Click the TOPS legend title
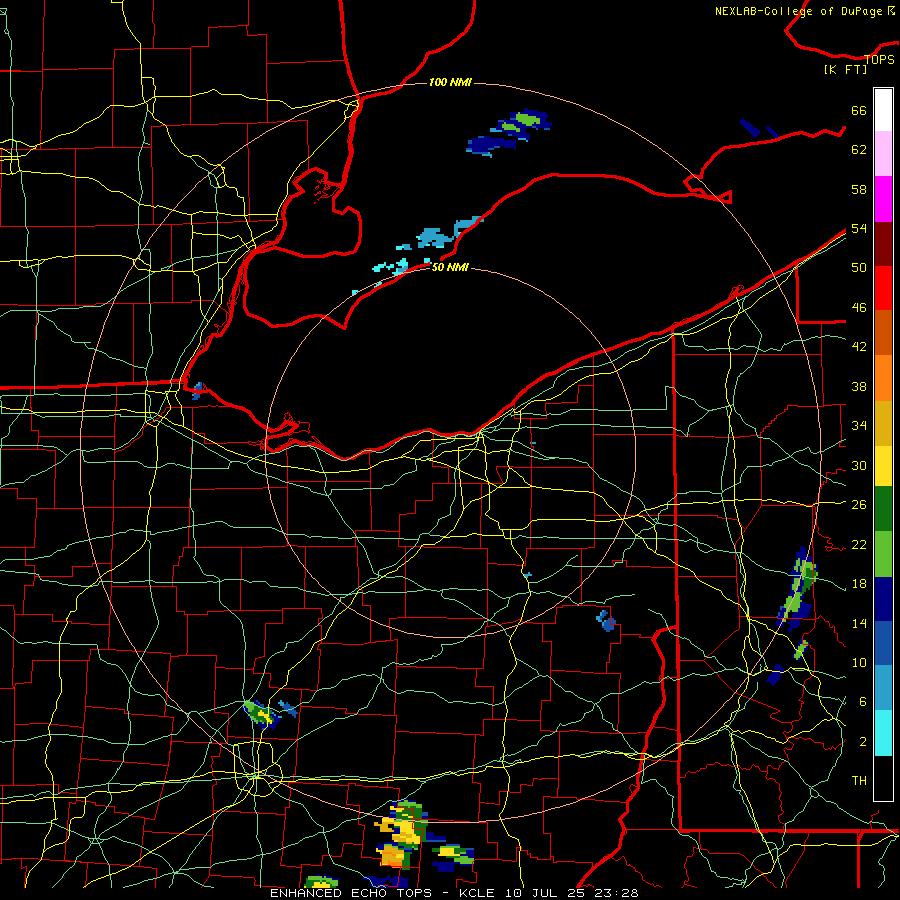 point(879,60)
